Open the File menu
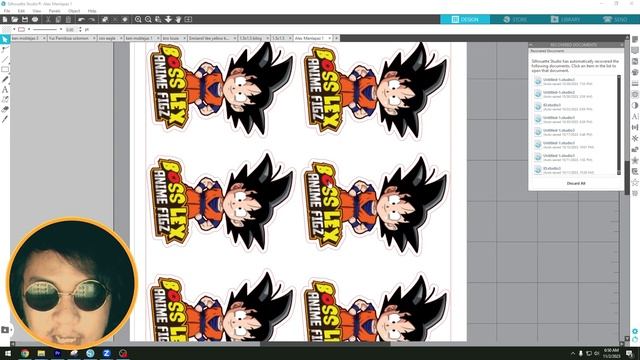 (7, 11)
